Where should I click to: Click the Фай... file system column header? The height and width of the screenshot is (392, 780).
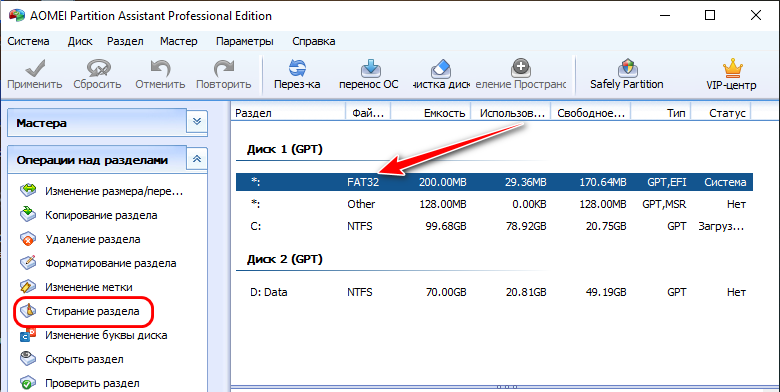point(368,113)
